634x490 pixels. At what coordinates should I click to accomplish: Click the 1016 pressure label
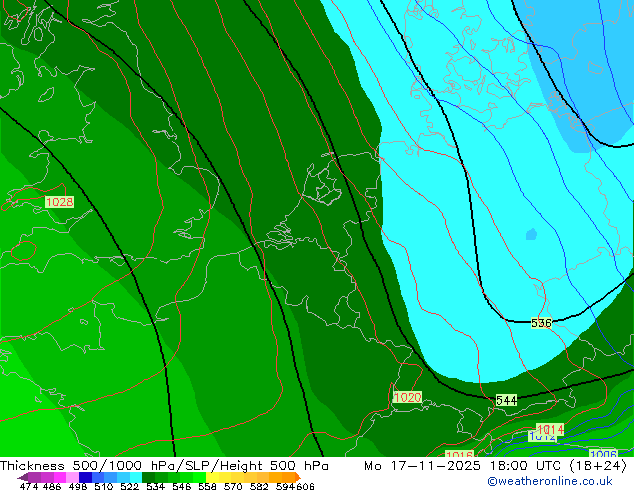pyautogui.click(x=459, y=454)
